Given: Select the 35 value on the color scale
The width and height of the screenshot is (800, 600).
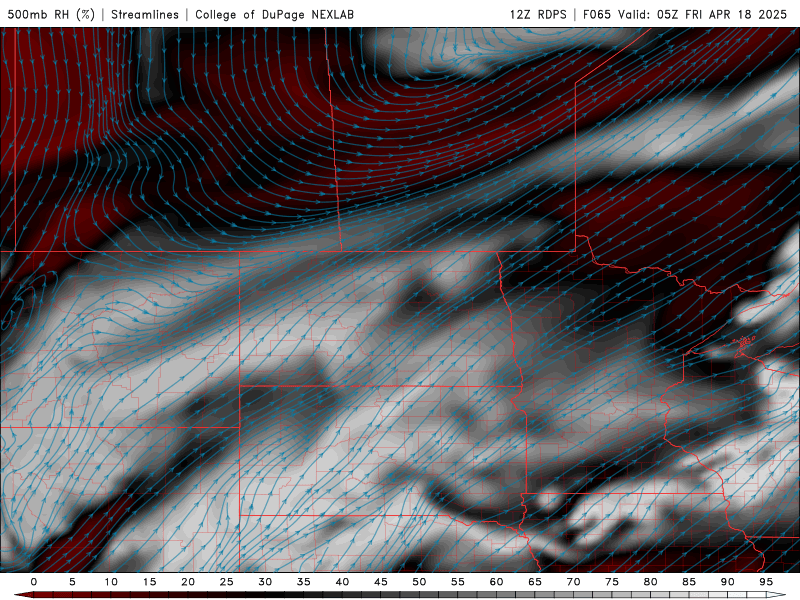Looking at the screenshot, I should pos(304,582).
